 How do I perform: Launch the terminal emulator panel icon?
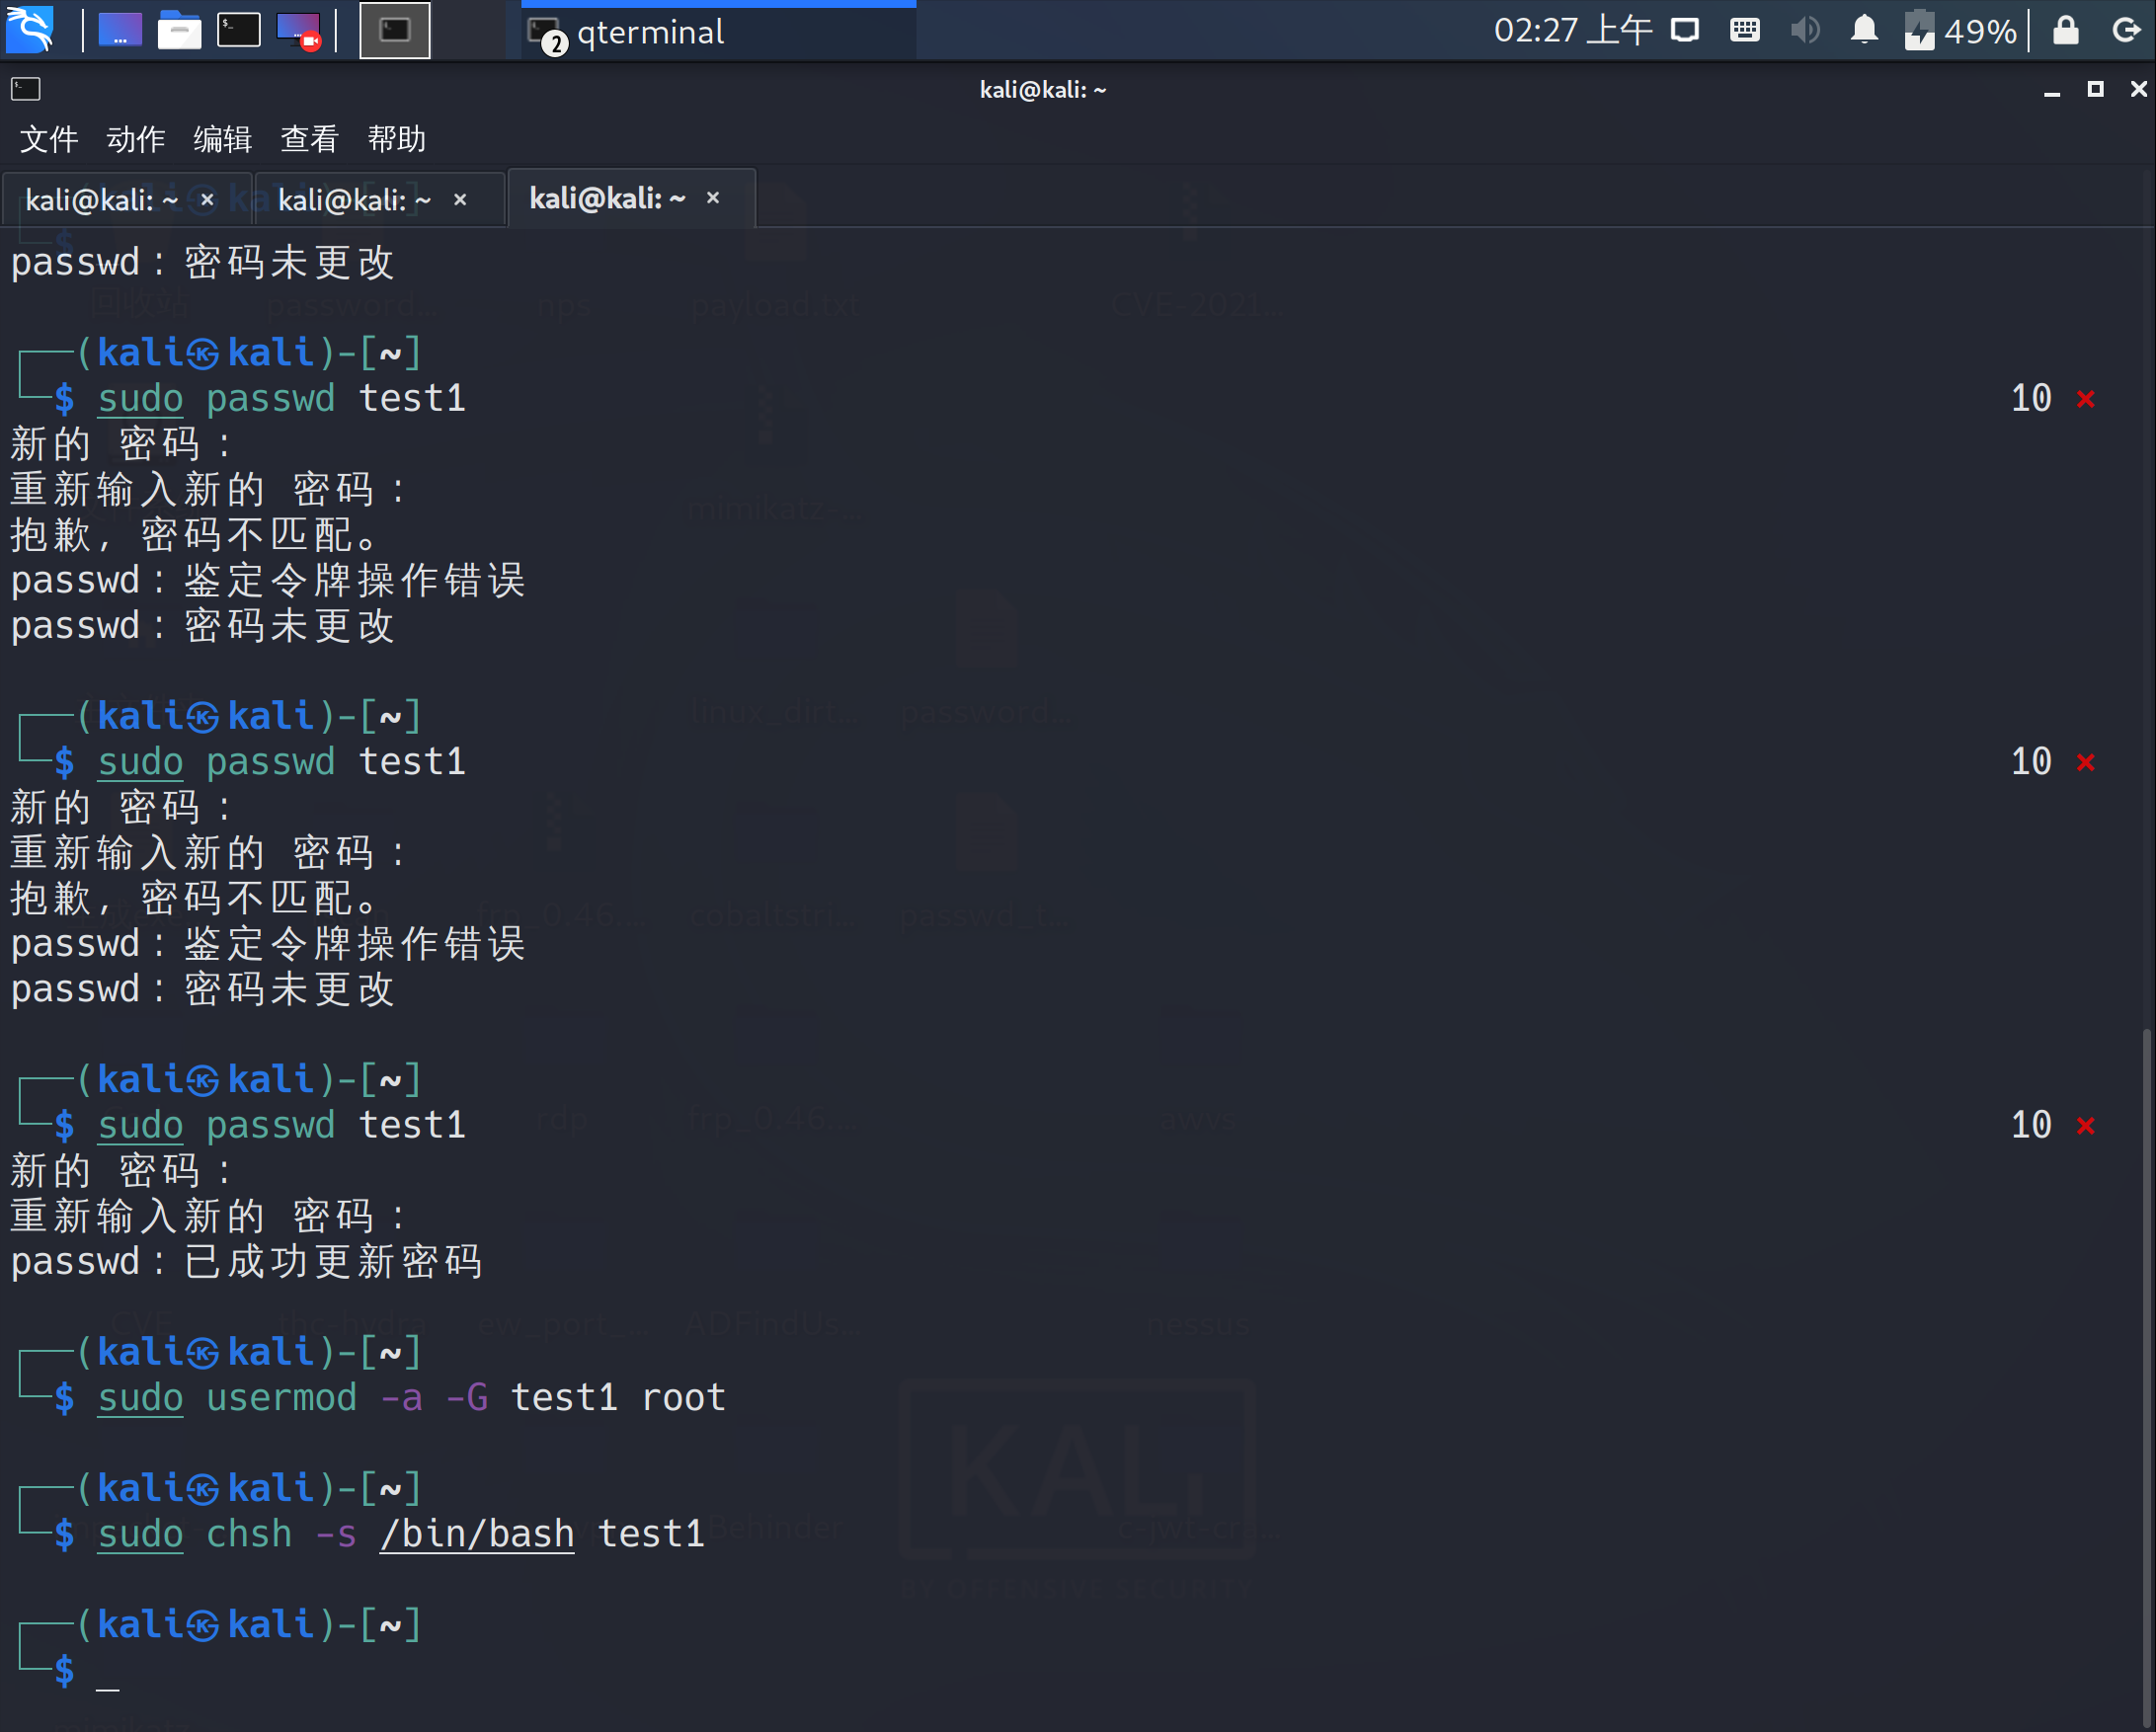[x=239, y=30]
